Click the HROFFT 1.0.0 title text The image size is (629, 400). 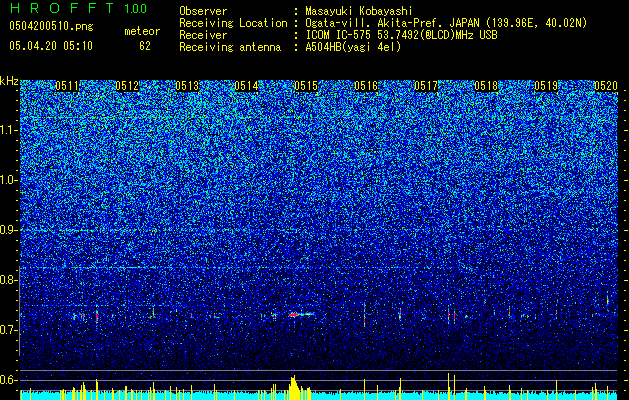pos(79,8)
